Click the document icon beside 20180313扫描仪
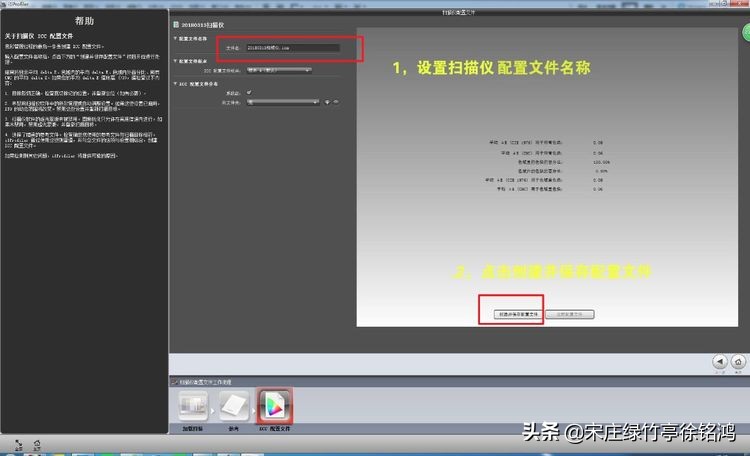The height and width of the screenshot is (456, 750). pyautogui.click(x=176, y=24)
